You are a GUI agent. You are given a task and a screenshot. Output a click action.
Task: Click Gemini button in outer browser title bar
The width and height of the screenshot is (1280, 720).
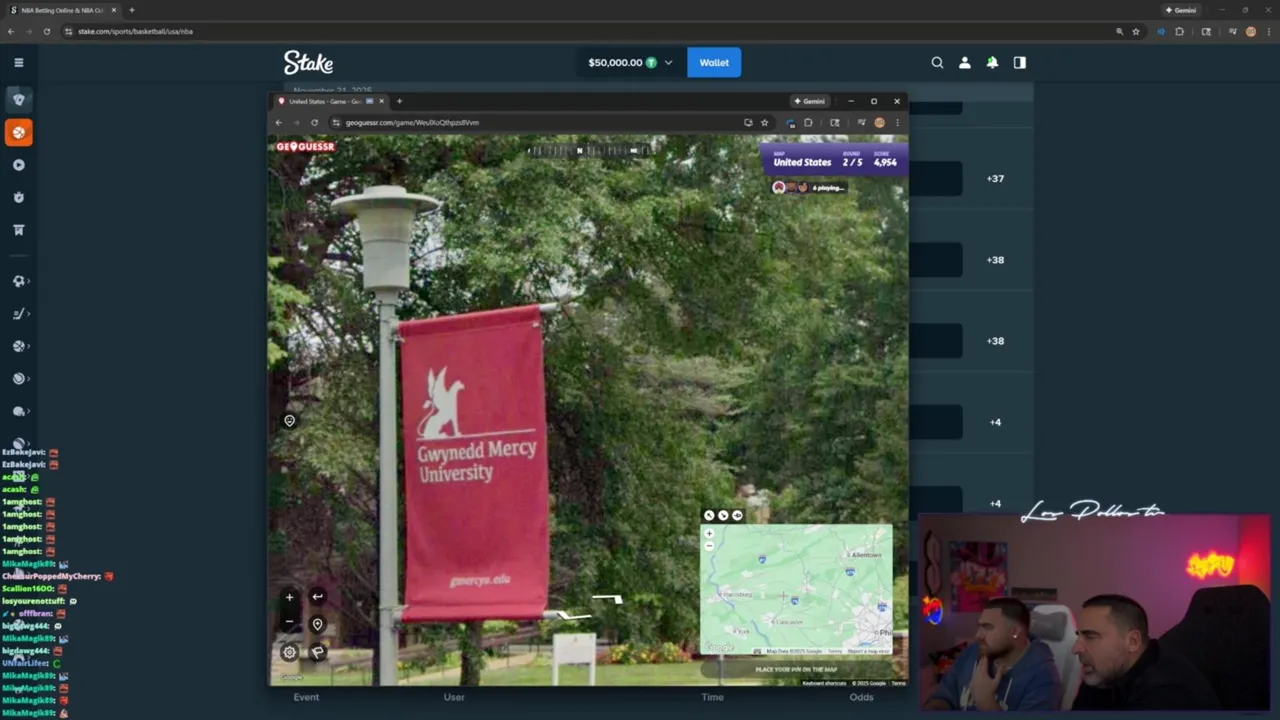click(x=1181, y=10)
